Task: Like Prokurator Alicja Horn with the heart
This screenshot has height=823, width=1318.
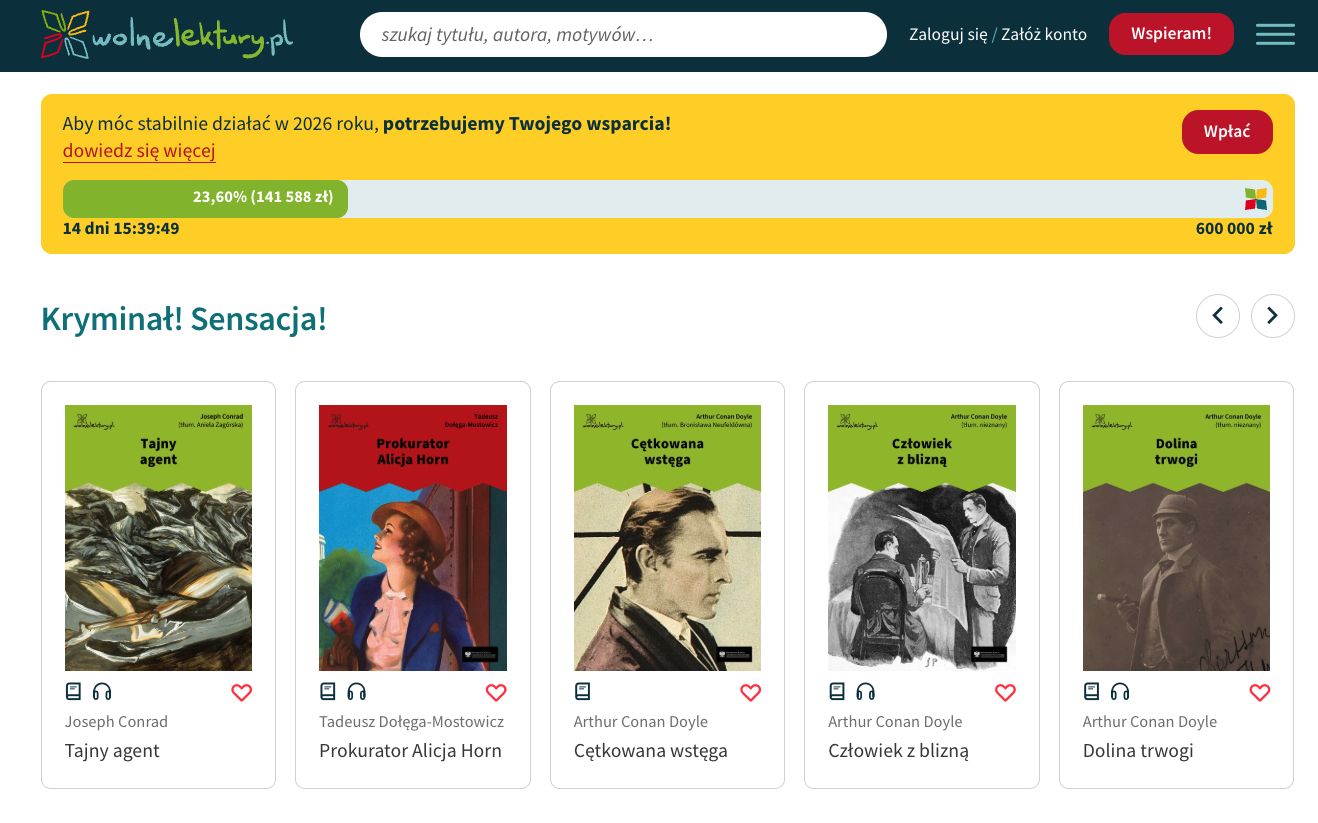Action: [x=496, y=692]
